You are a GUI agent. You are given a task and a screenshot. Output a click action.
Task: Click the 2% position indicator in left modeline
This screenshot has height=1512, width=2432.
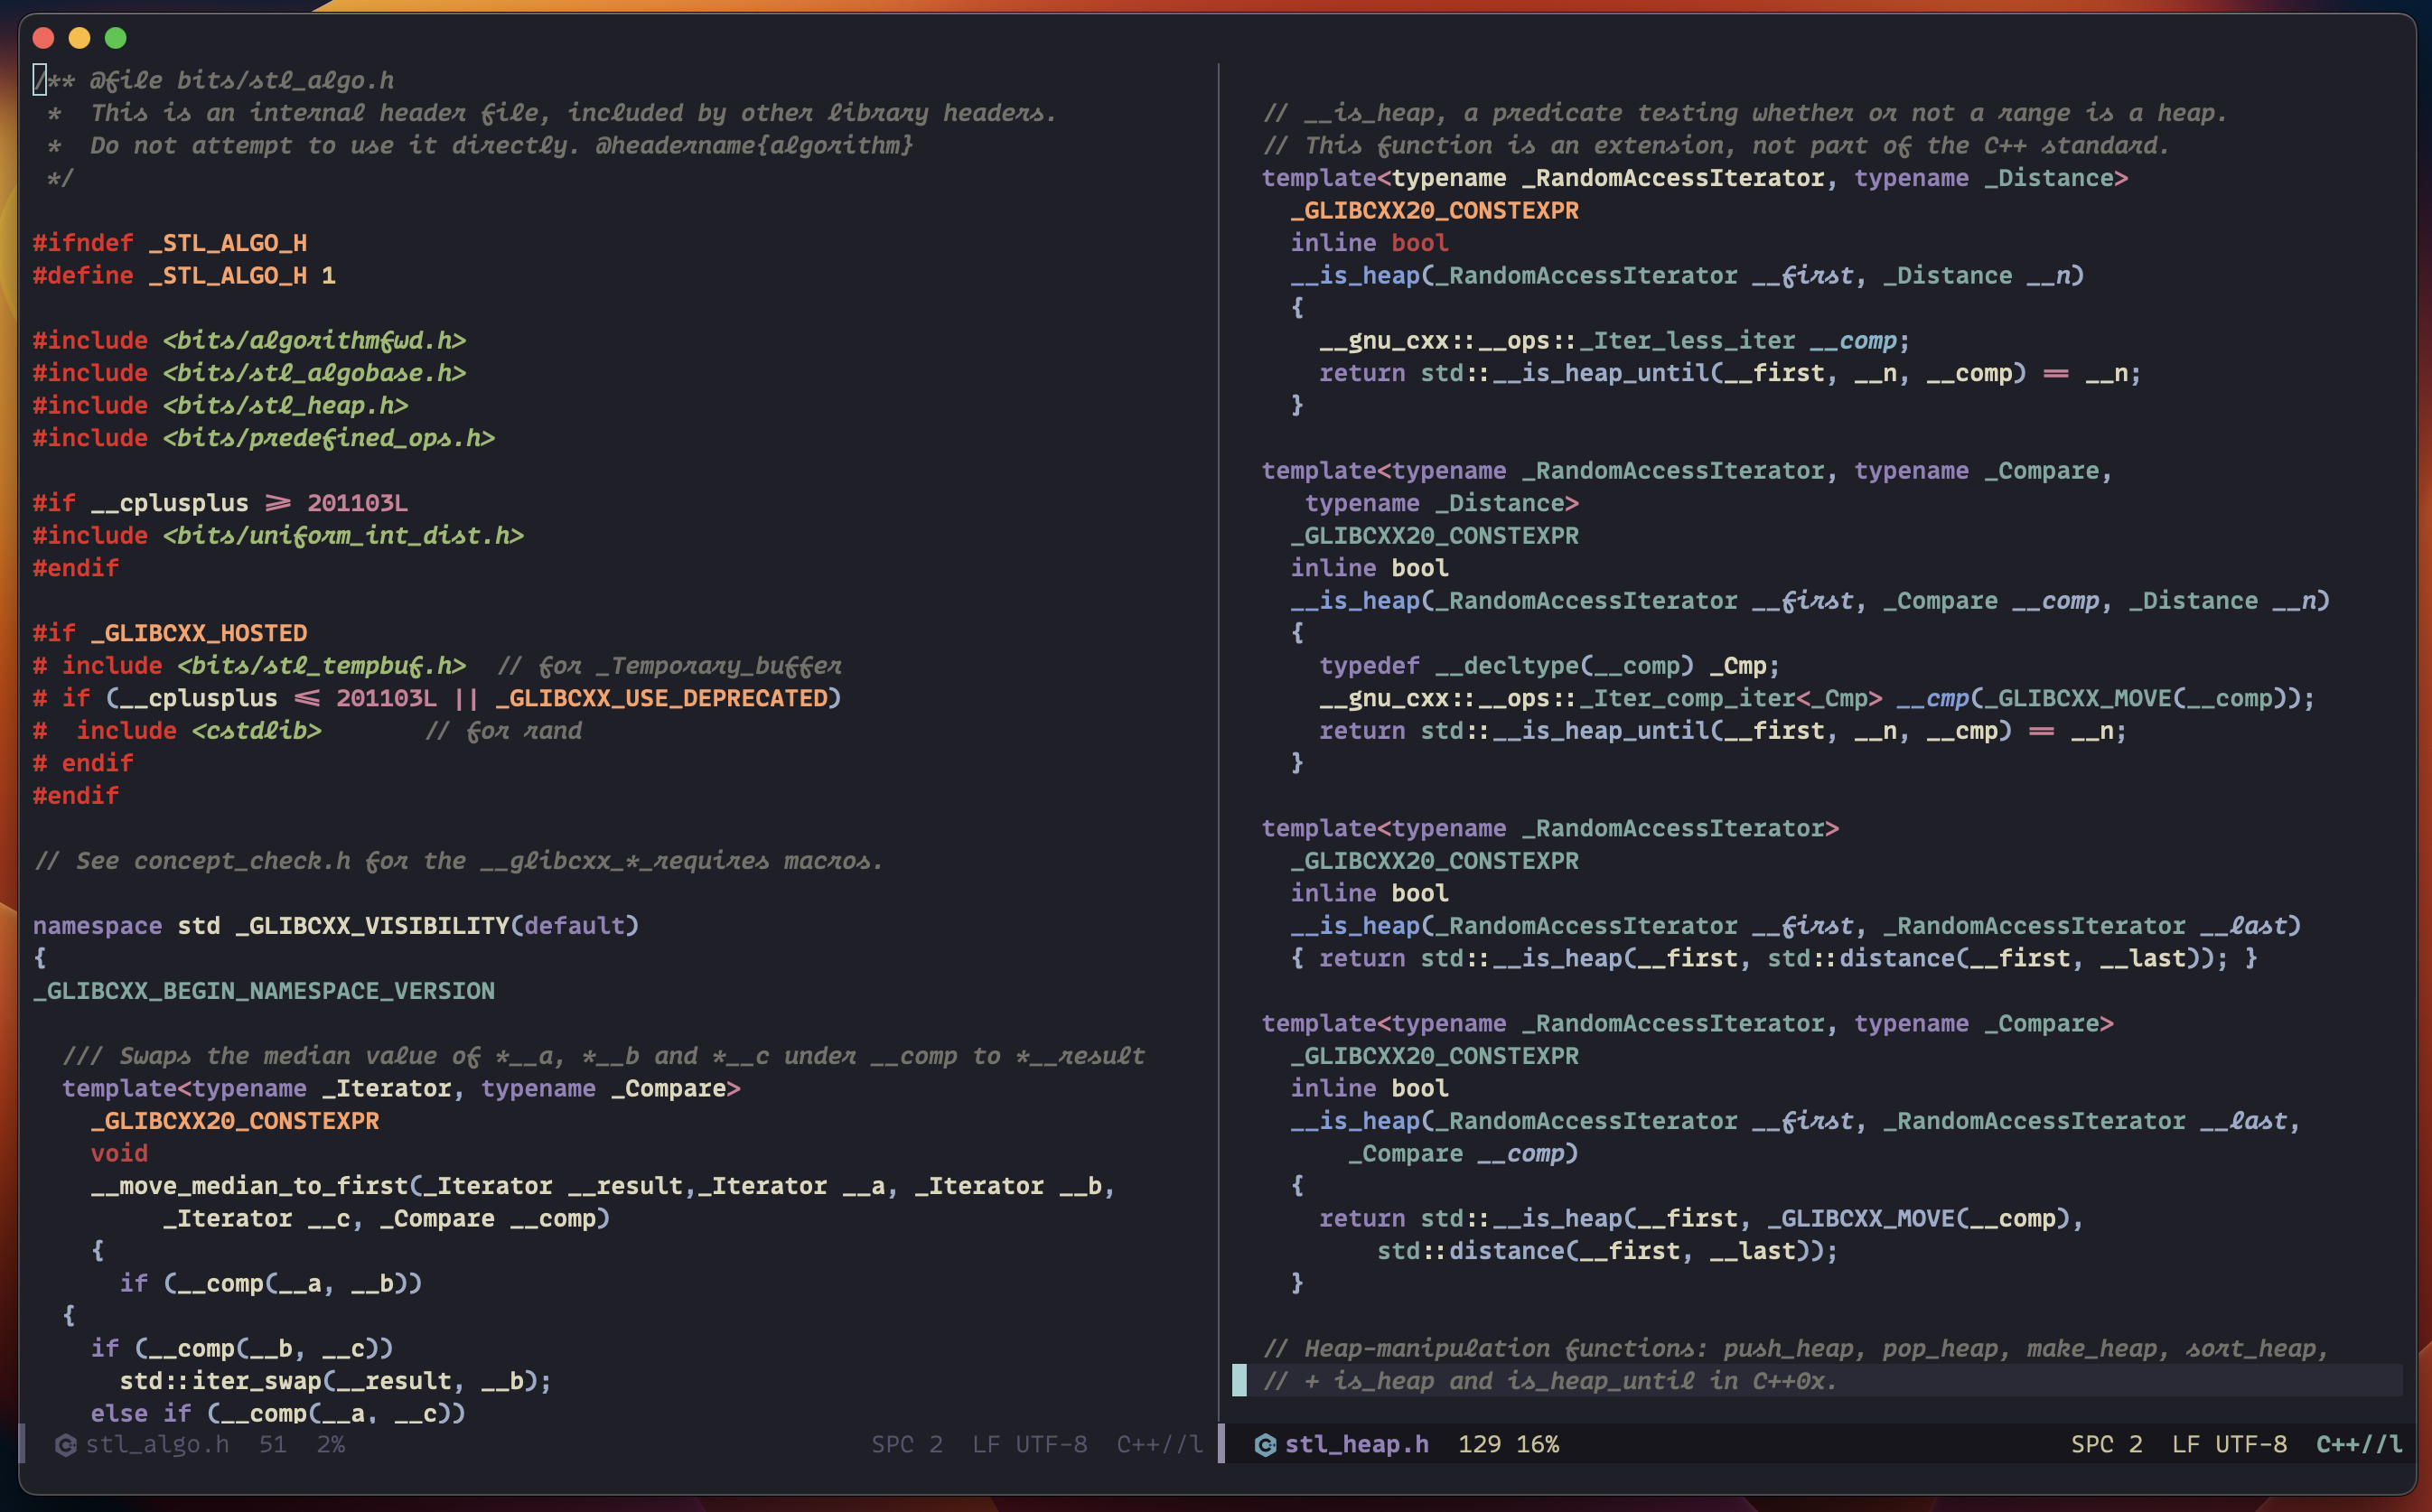pos(331,1444)
